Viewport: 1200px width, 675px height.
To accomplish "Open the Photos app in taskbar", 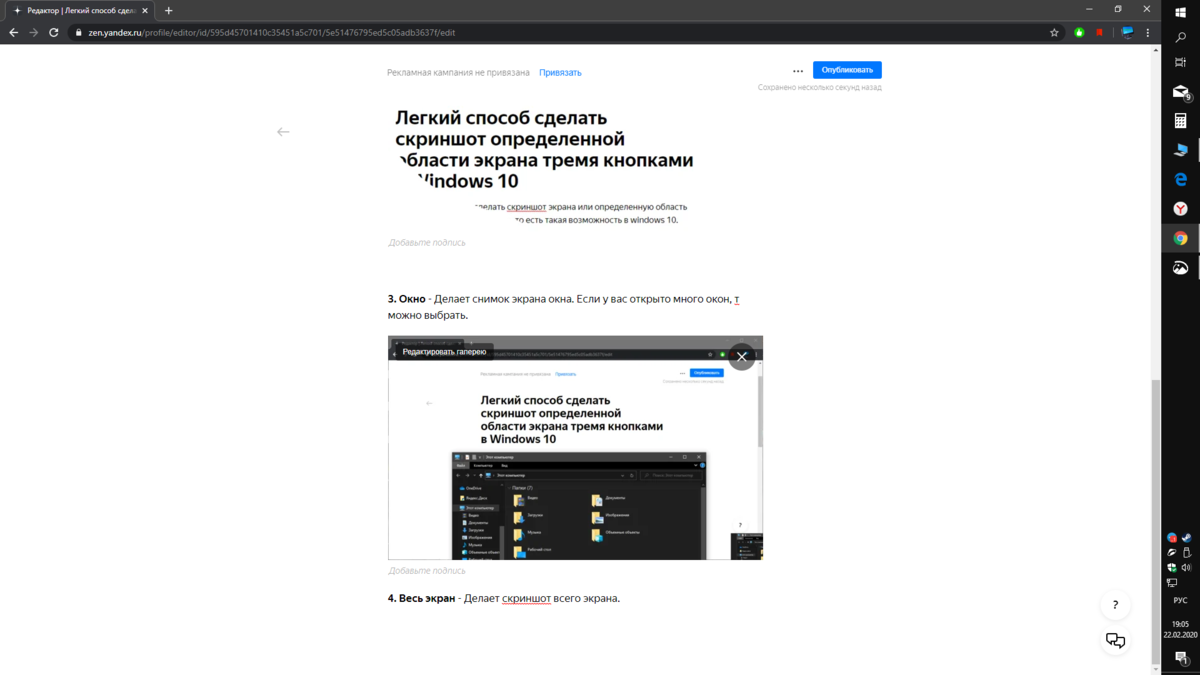I will (x=1180, y=267).
